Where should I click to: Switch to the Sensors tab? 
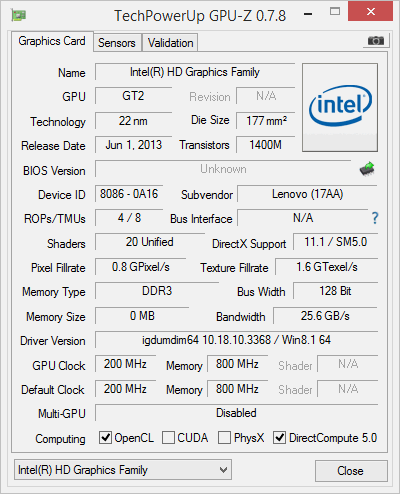(117, 43)
